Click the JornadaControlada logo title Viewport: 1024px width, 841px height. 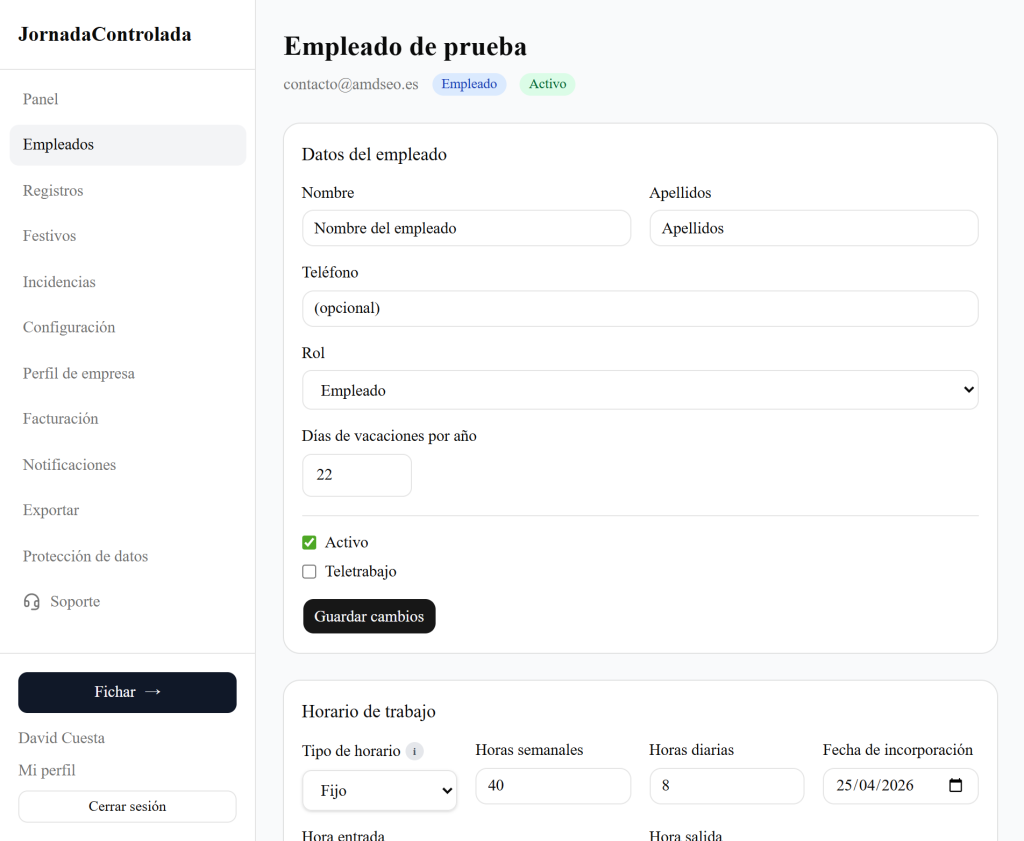click(x=105, y=35)
